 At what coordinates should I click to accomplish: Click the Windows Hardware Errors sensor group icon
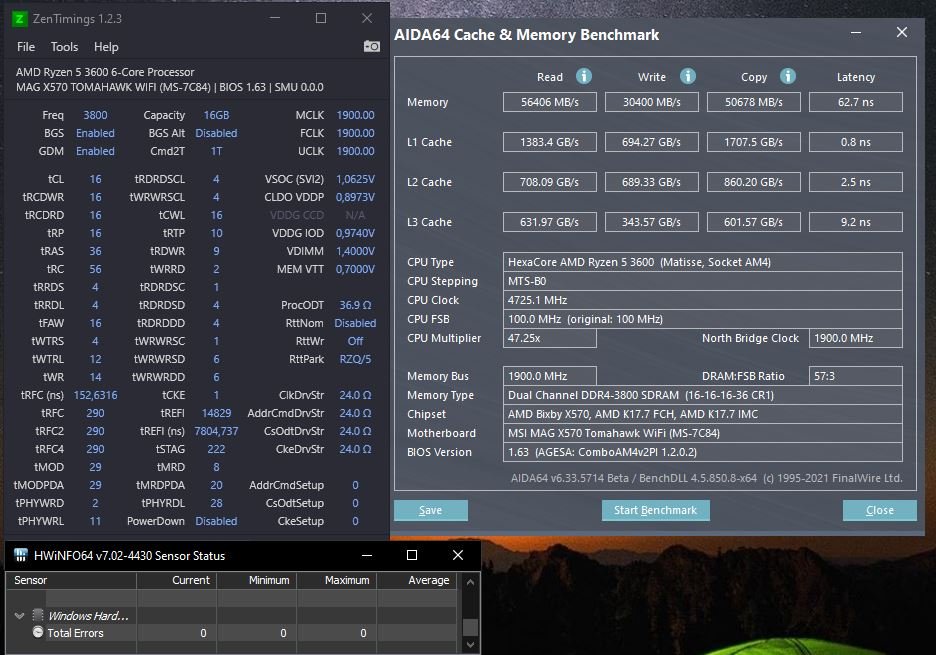click(38, 615)
